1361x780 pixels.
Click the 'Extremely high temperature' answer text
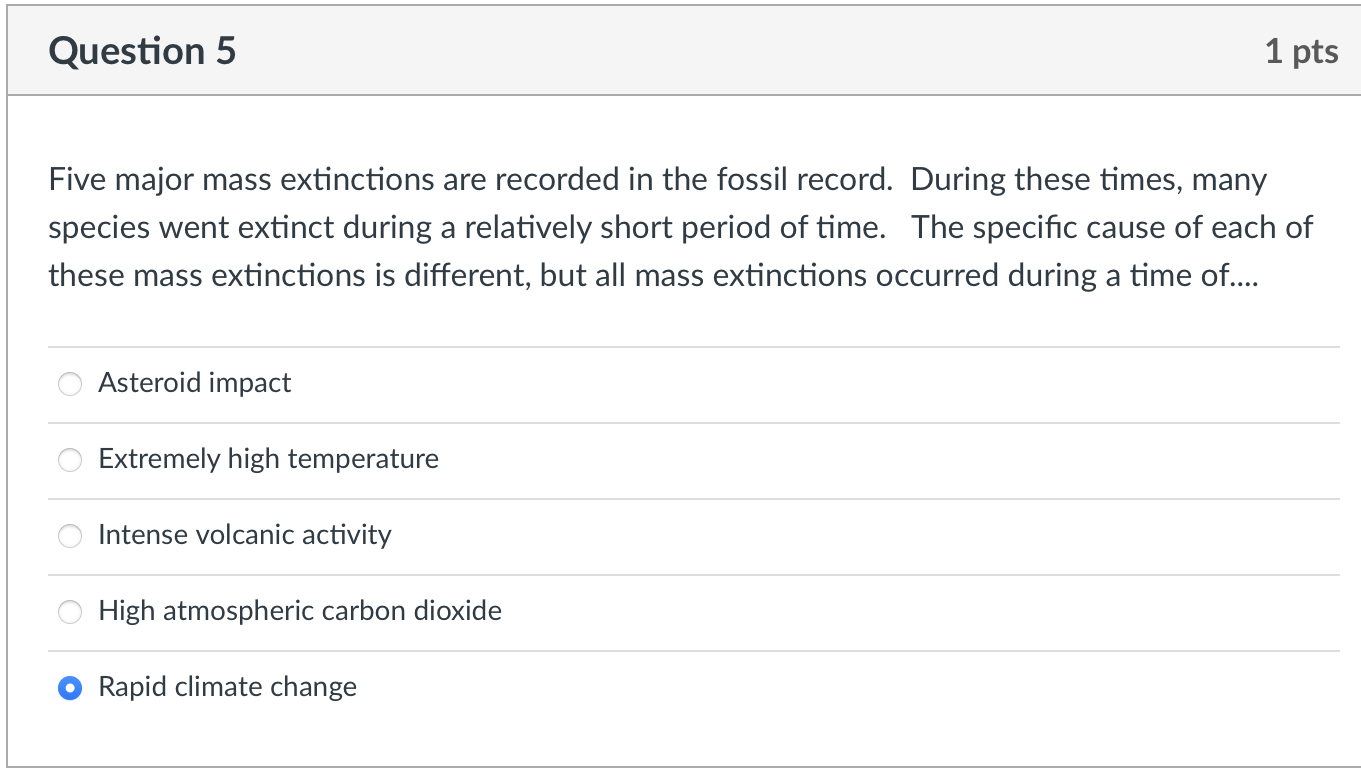pos(268,459)
